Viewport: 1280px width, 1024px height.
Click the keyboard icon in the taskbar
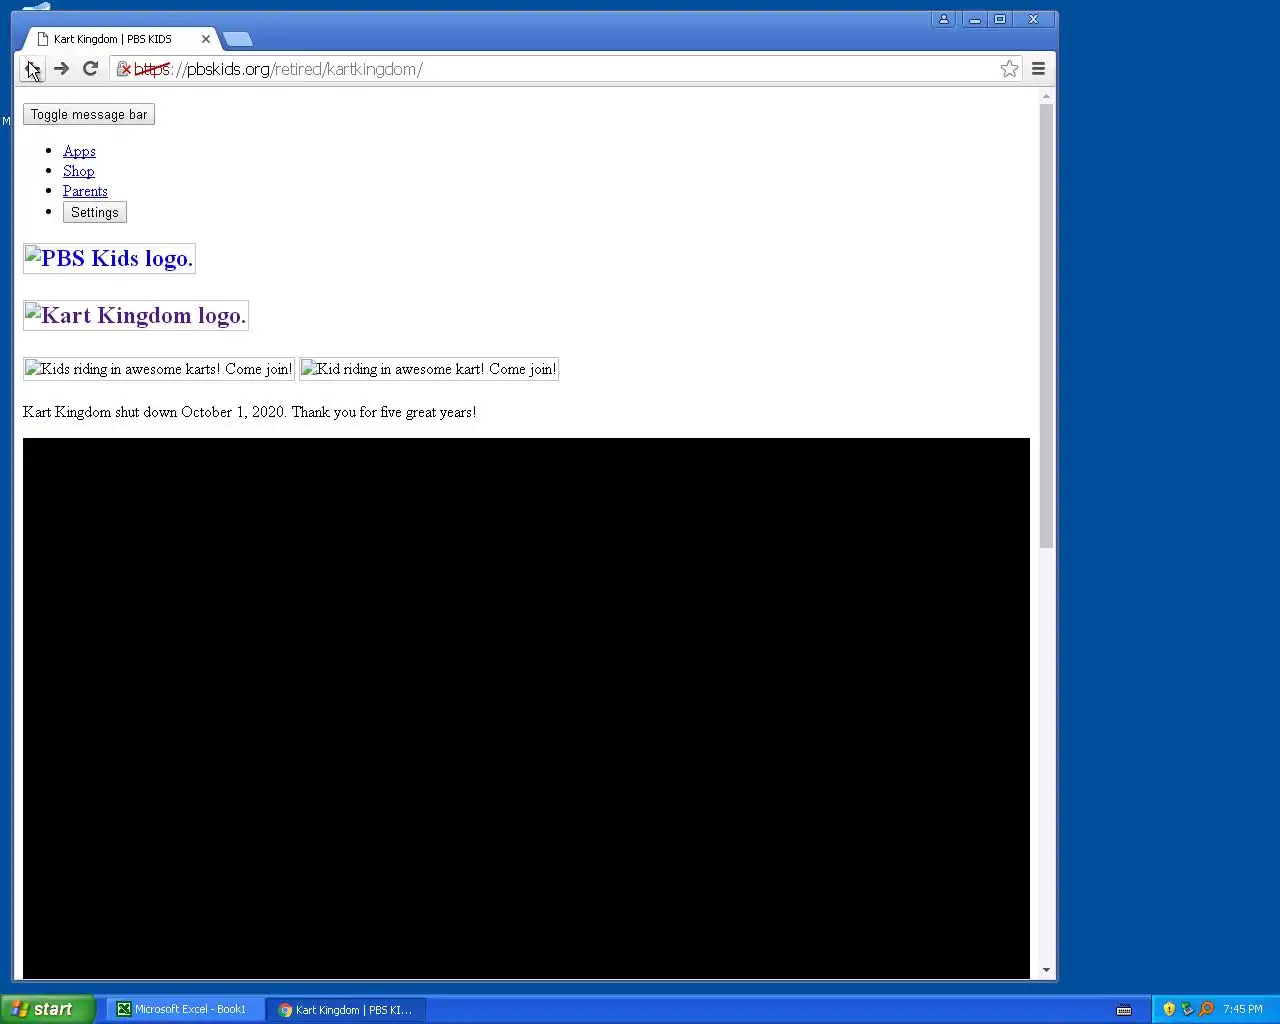[x=1124, y=1010]
